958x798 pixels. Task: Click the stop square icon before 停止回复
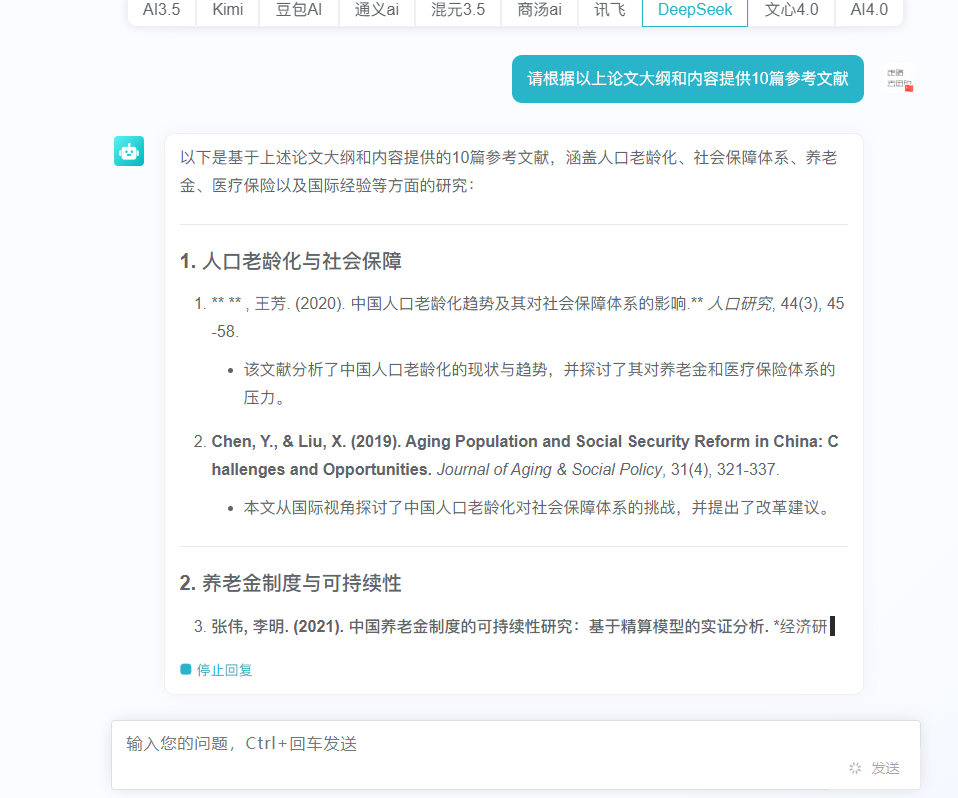[185, 669]
